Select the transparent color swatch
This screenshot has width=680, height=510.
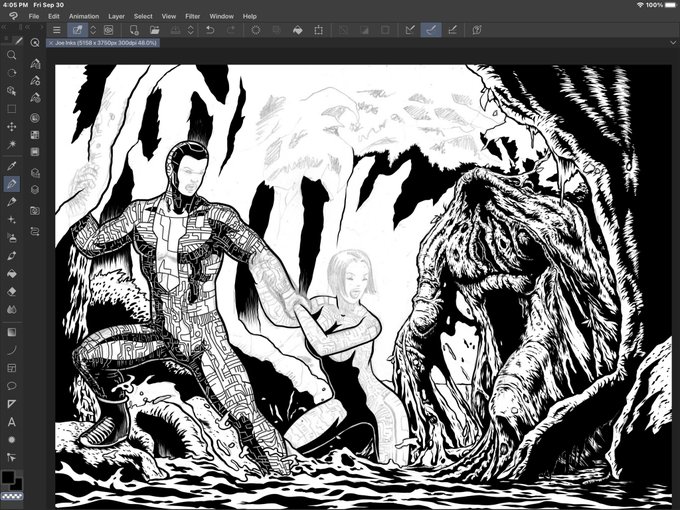(11, 496)
